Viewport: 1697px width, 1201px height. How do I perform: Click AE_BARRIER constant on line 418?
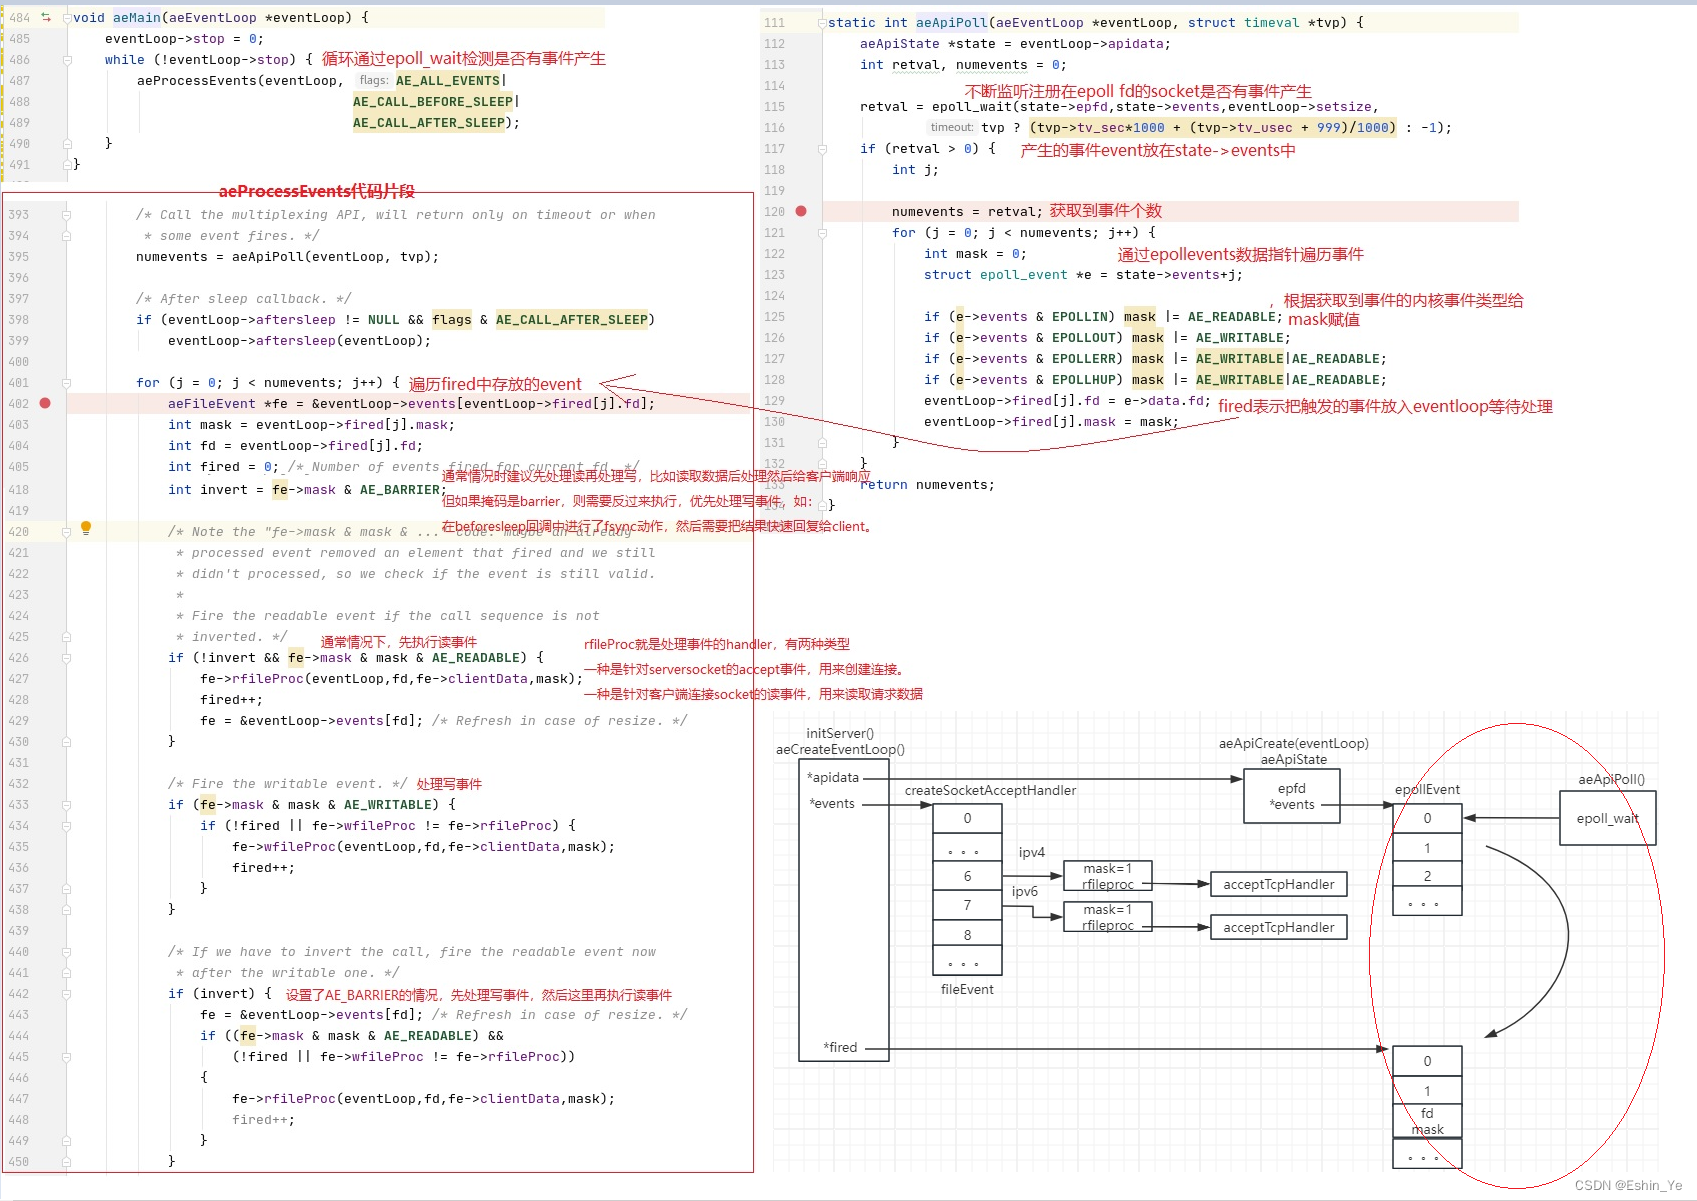point(400,490)
